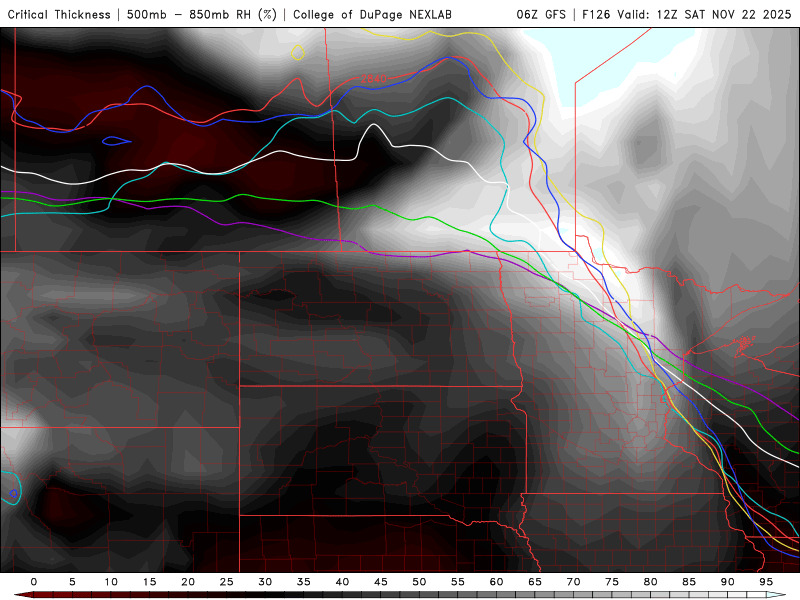Click the dark red left arrow of the color bar
Image resolution: width=800 pixels, height=600 pixels.
[23, 595]
